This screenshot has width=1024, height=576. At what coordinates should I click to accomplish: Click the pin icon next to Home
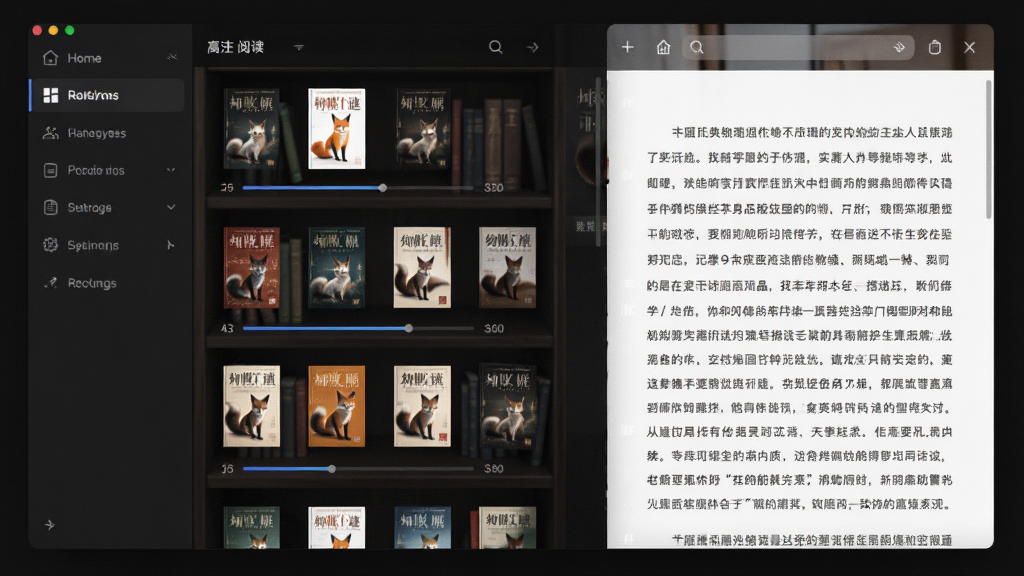(172, 57)
